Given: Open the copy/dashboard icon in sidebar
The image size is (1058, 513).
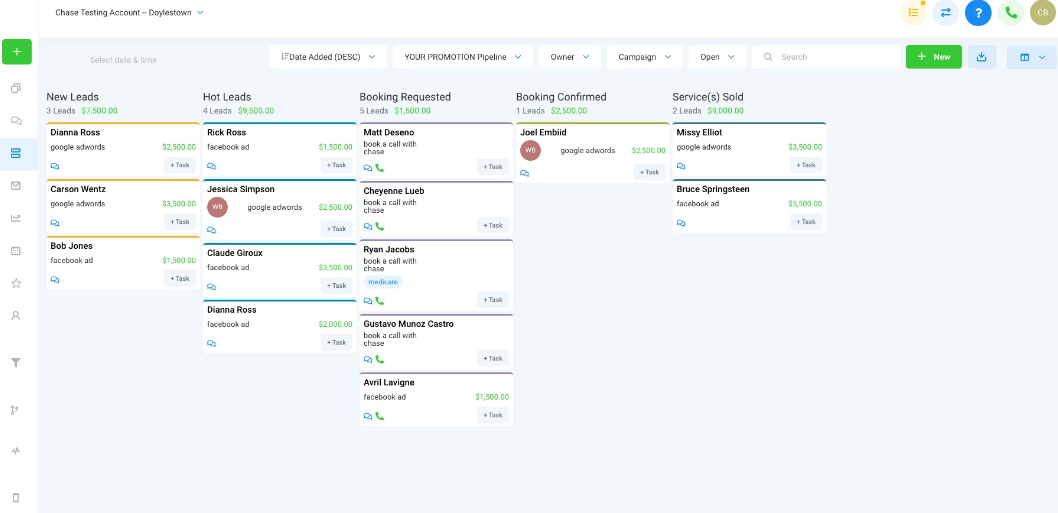Looking at the screenshot, I should pos(16,88).
